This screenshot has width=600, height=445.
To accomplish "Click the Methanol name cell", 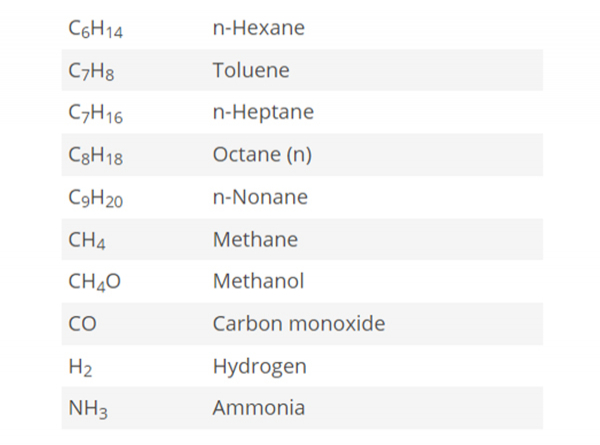I will click(x=258, y=282).
